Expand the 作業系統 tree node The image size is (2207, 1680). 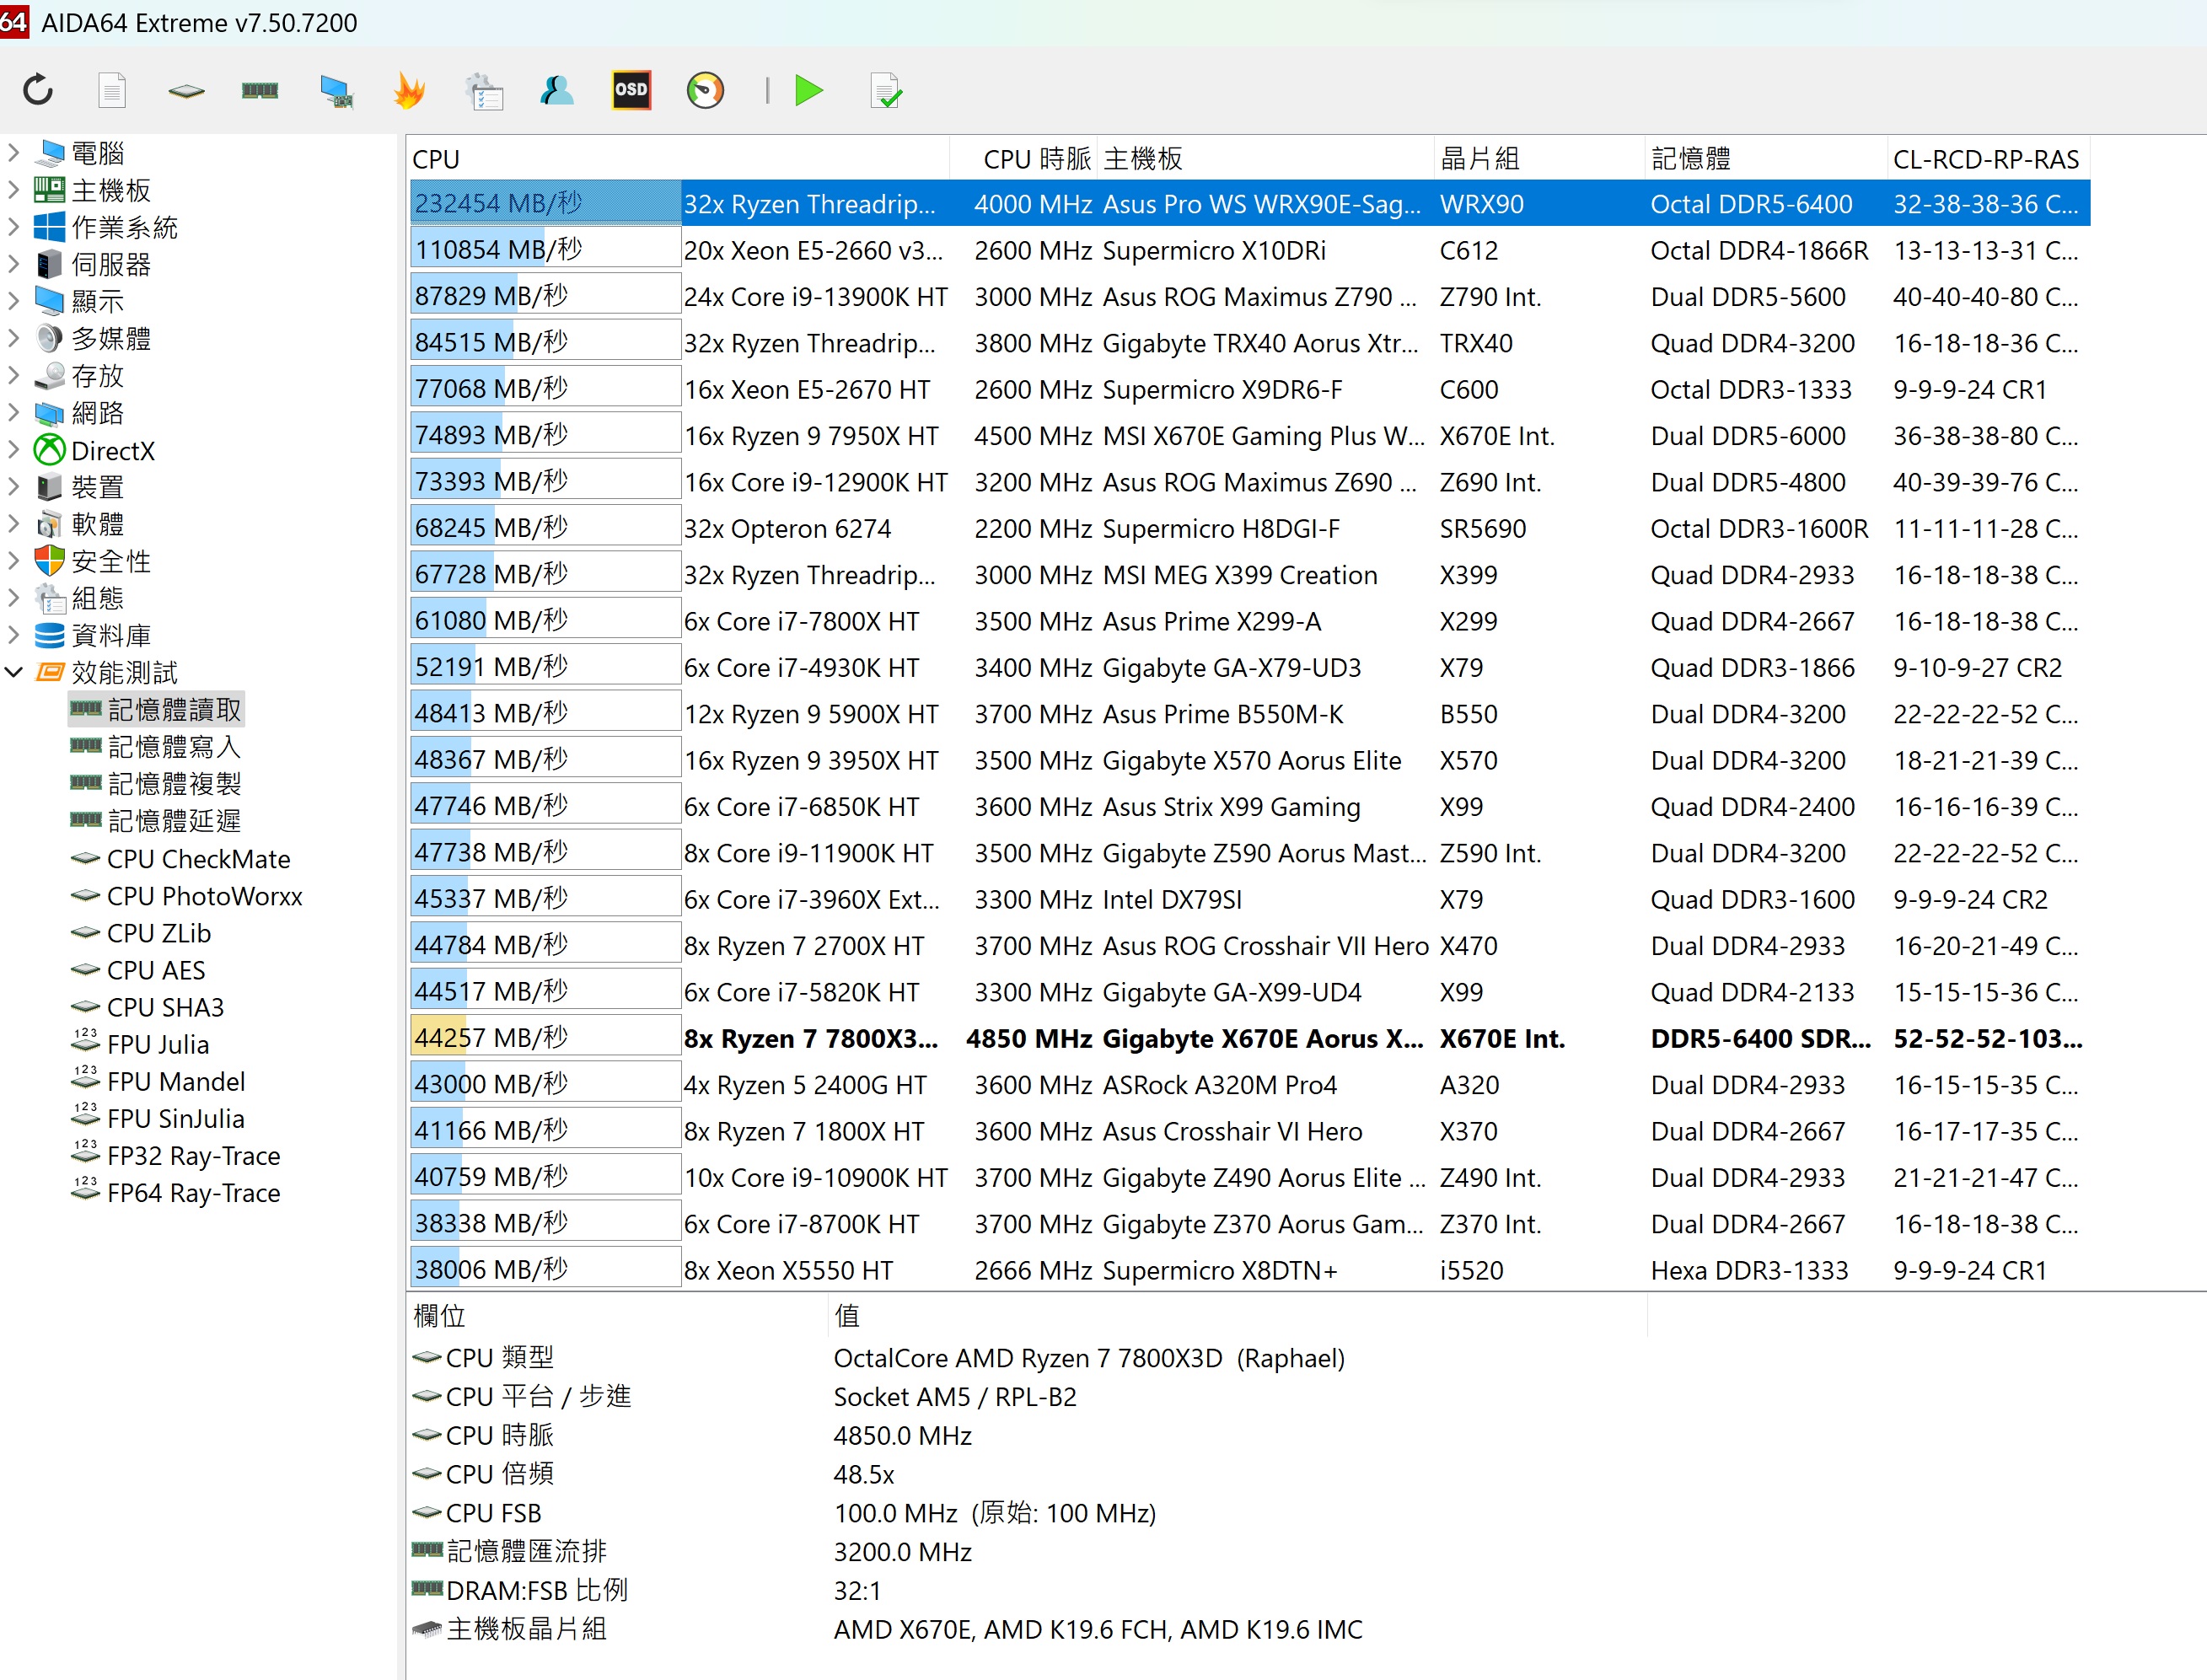click(14, 227)
